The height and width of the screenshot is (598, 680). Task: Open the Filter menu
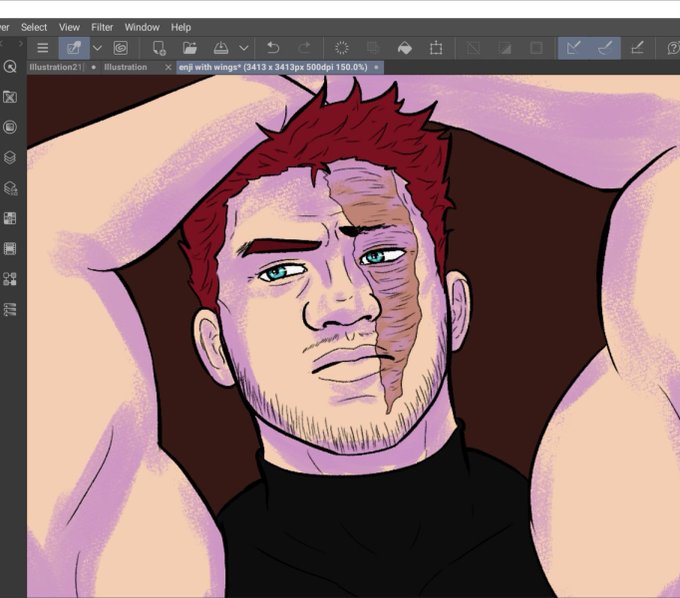(102, 27)
